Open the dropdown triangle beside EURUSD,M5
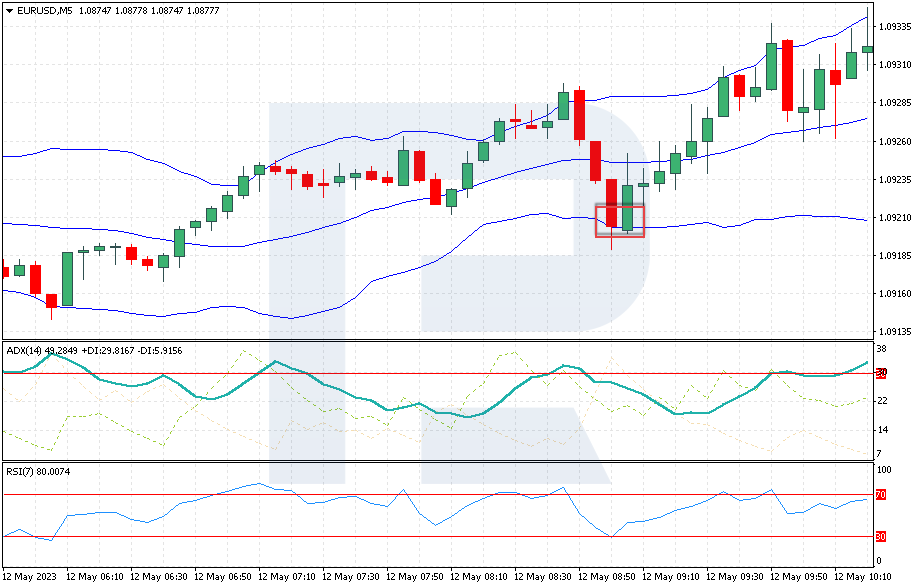The image size is (919, 588). (9, 11)
